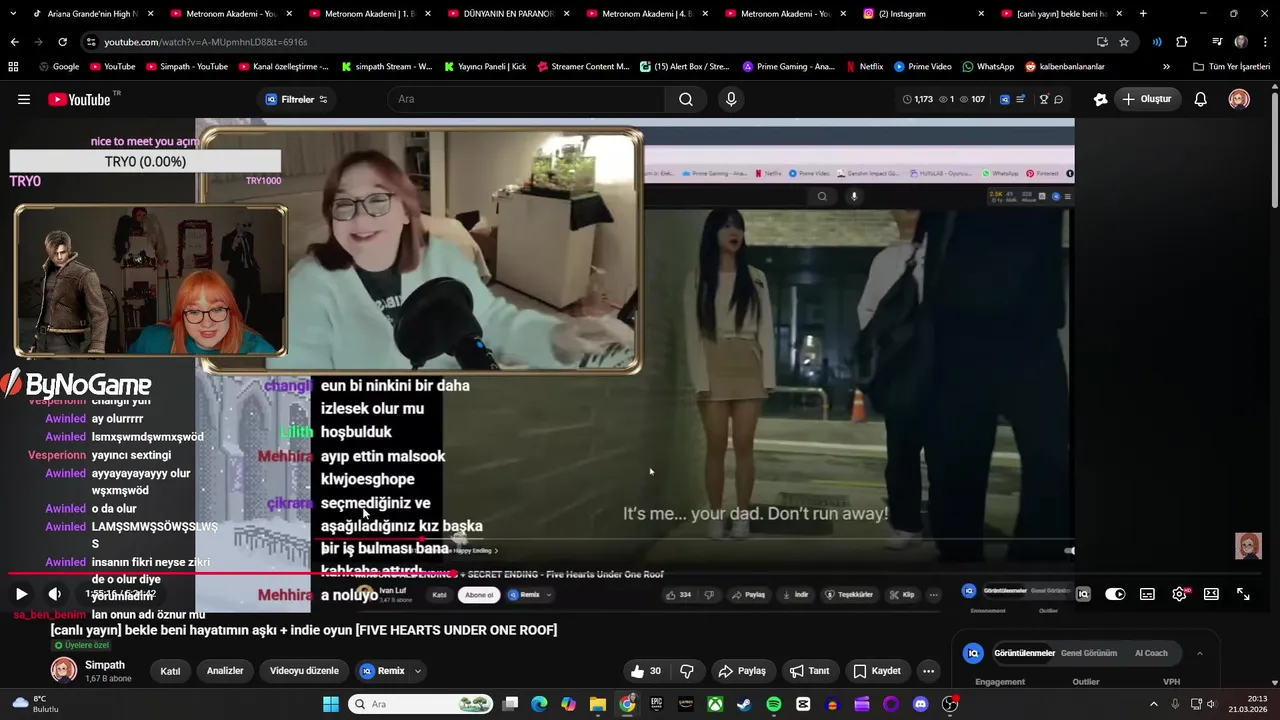Switch to DÜNYANIN EN PARANOR tab
The image size is (1280, 720).
[x=508, y=14]
